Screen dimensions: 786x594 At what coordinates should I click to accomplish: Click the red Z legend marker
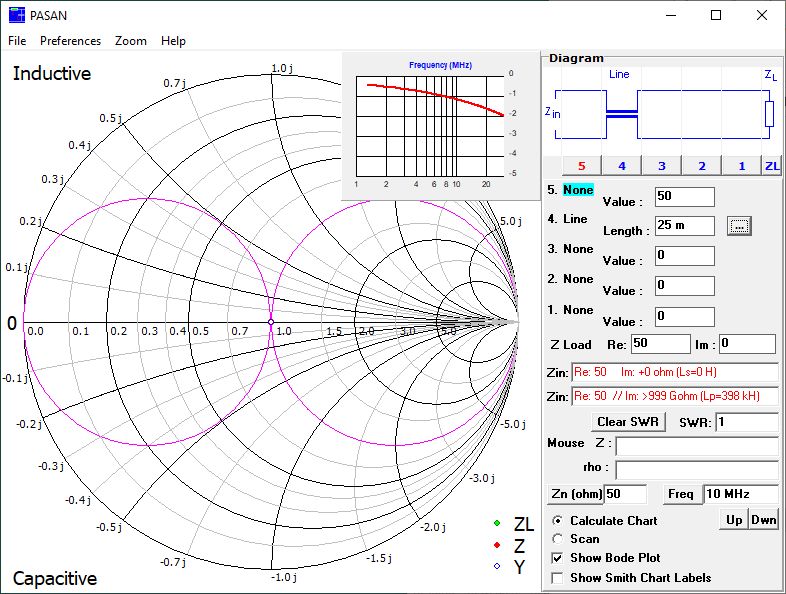click(x=497, y=545)
